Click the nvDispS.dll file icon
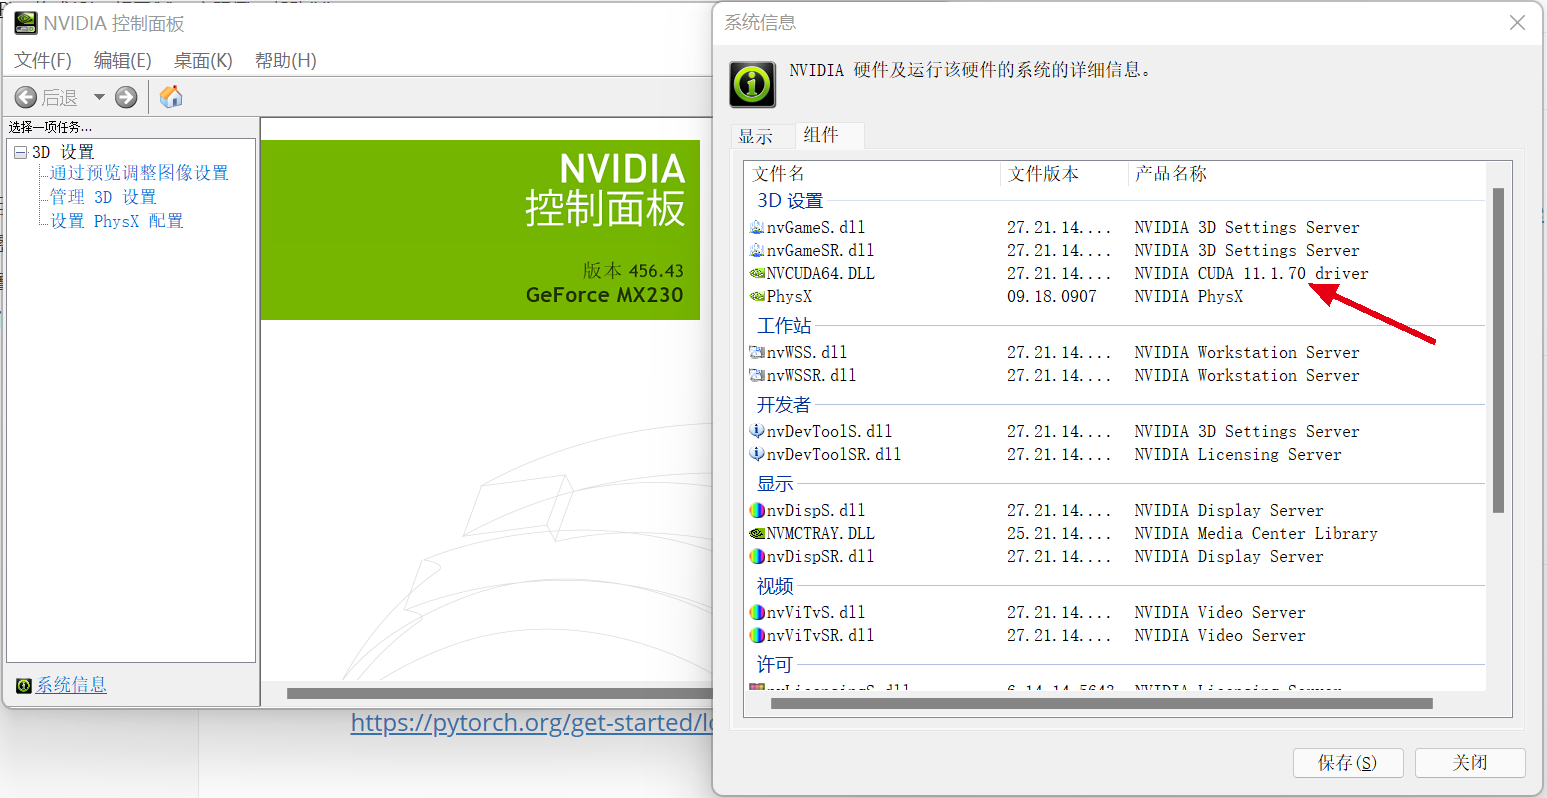The width and height of the screenshot is (1547, 798). tap(757, 510)
